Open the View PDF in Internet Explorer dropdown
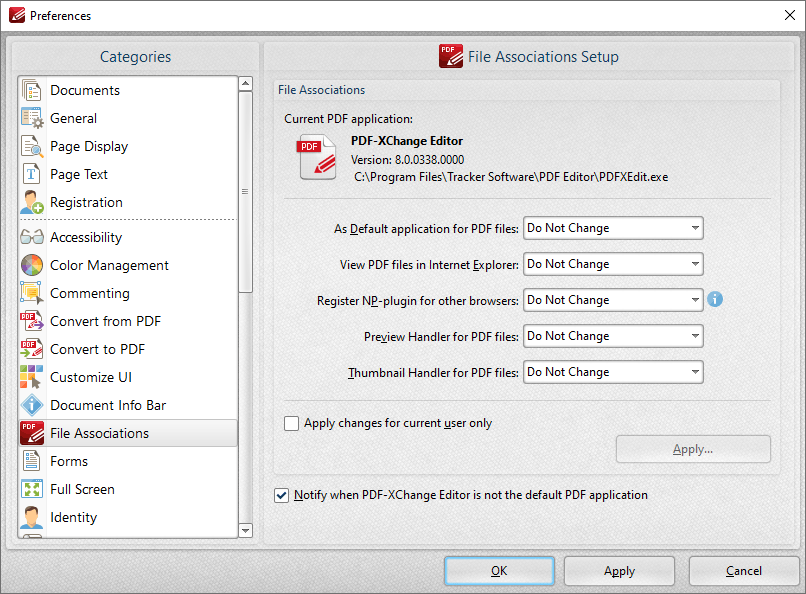The image size is (806, 594). click(x=613, y=264)
